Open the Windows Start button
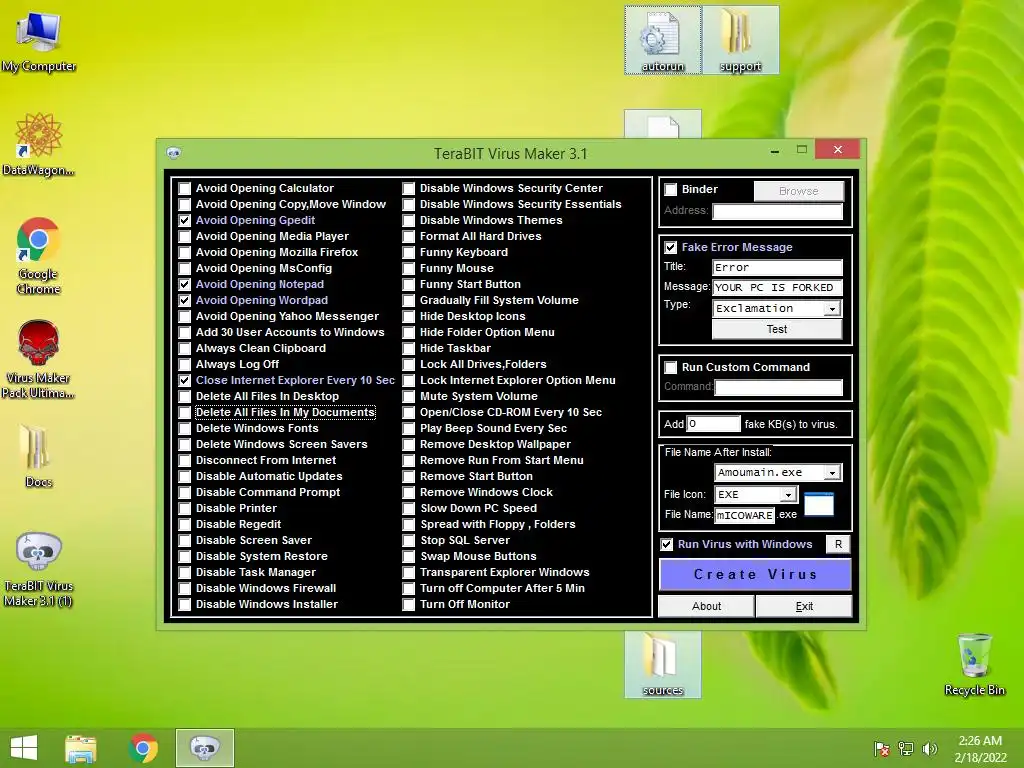This screenshot has height=768, width=1024. pos(24,748)
